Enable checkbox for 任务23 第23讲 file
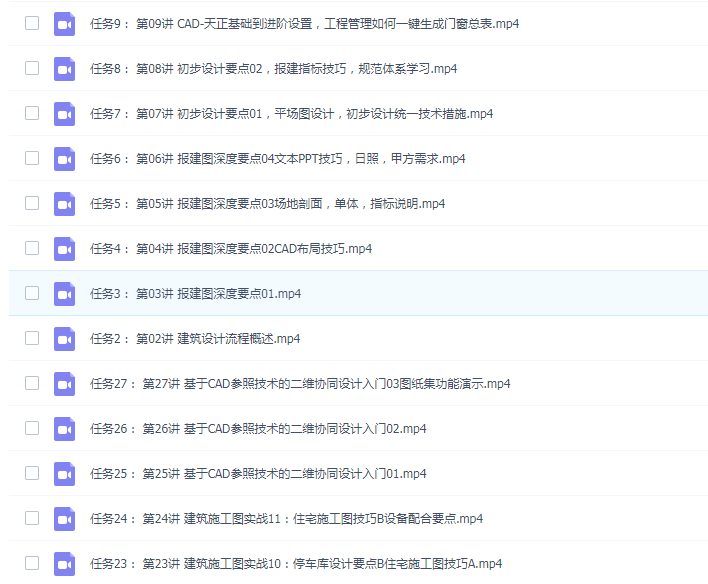708x584 pixels. tap(32, 563)
